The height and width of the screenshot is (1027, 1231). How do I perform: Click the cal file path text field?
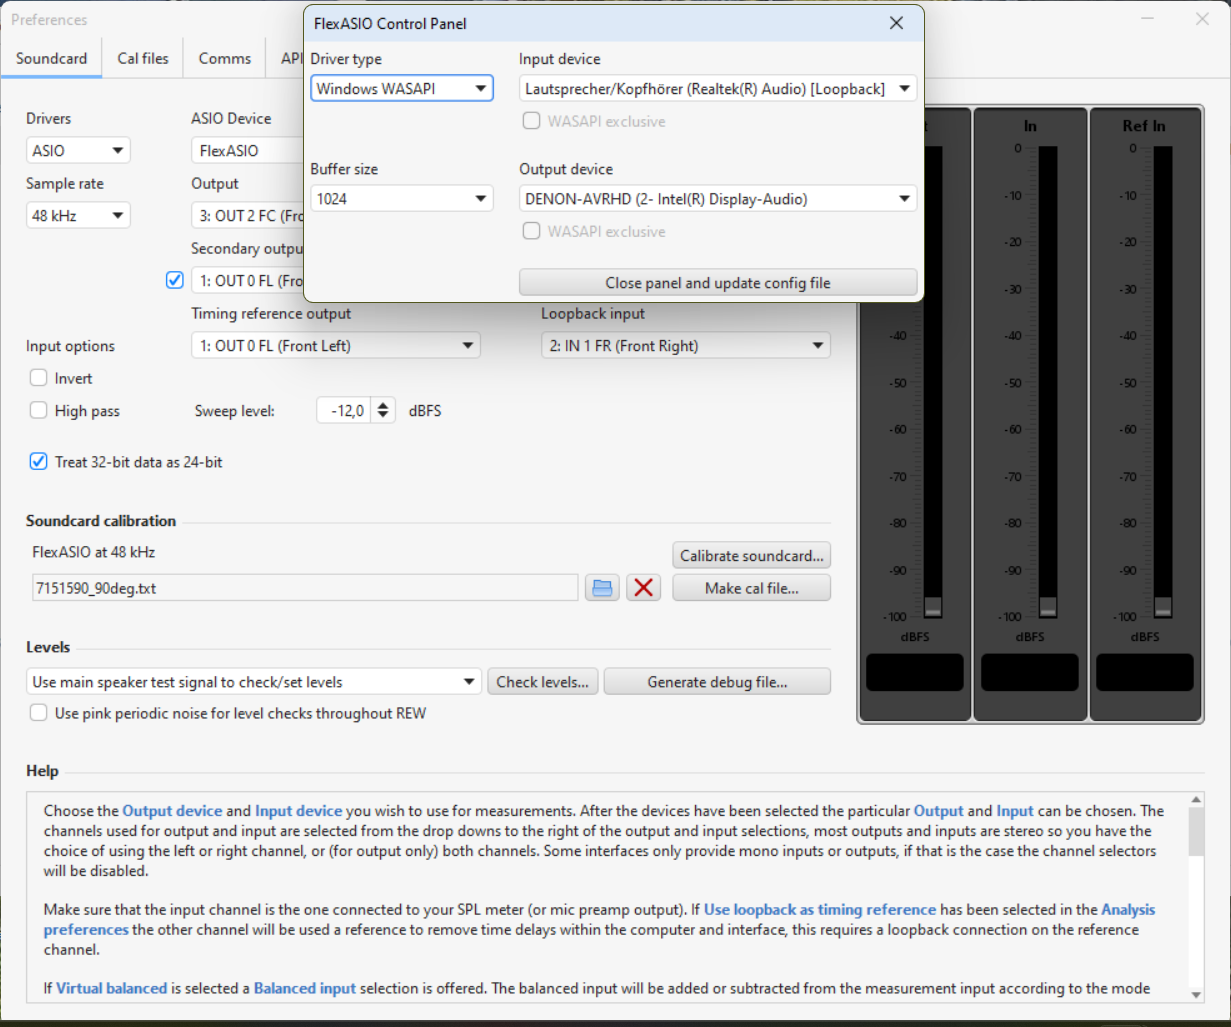pos(305,588)
